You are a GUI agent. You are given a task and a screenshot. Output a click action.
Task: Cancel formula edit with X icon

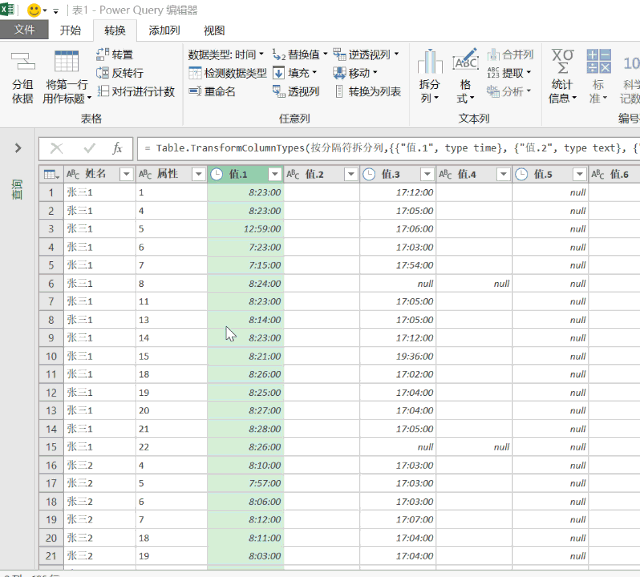[x=56, y=148]
